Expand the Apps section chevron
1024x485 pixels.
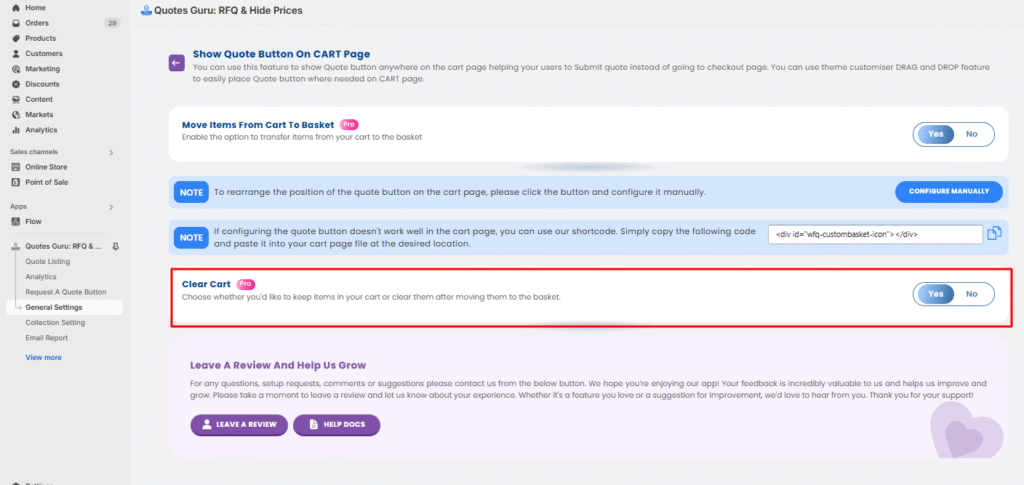(111, 207)
